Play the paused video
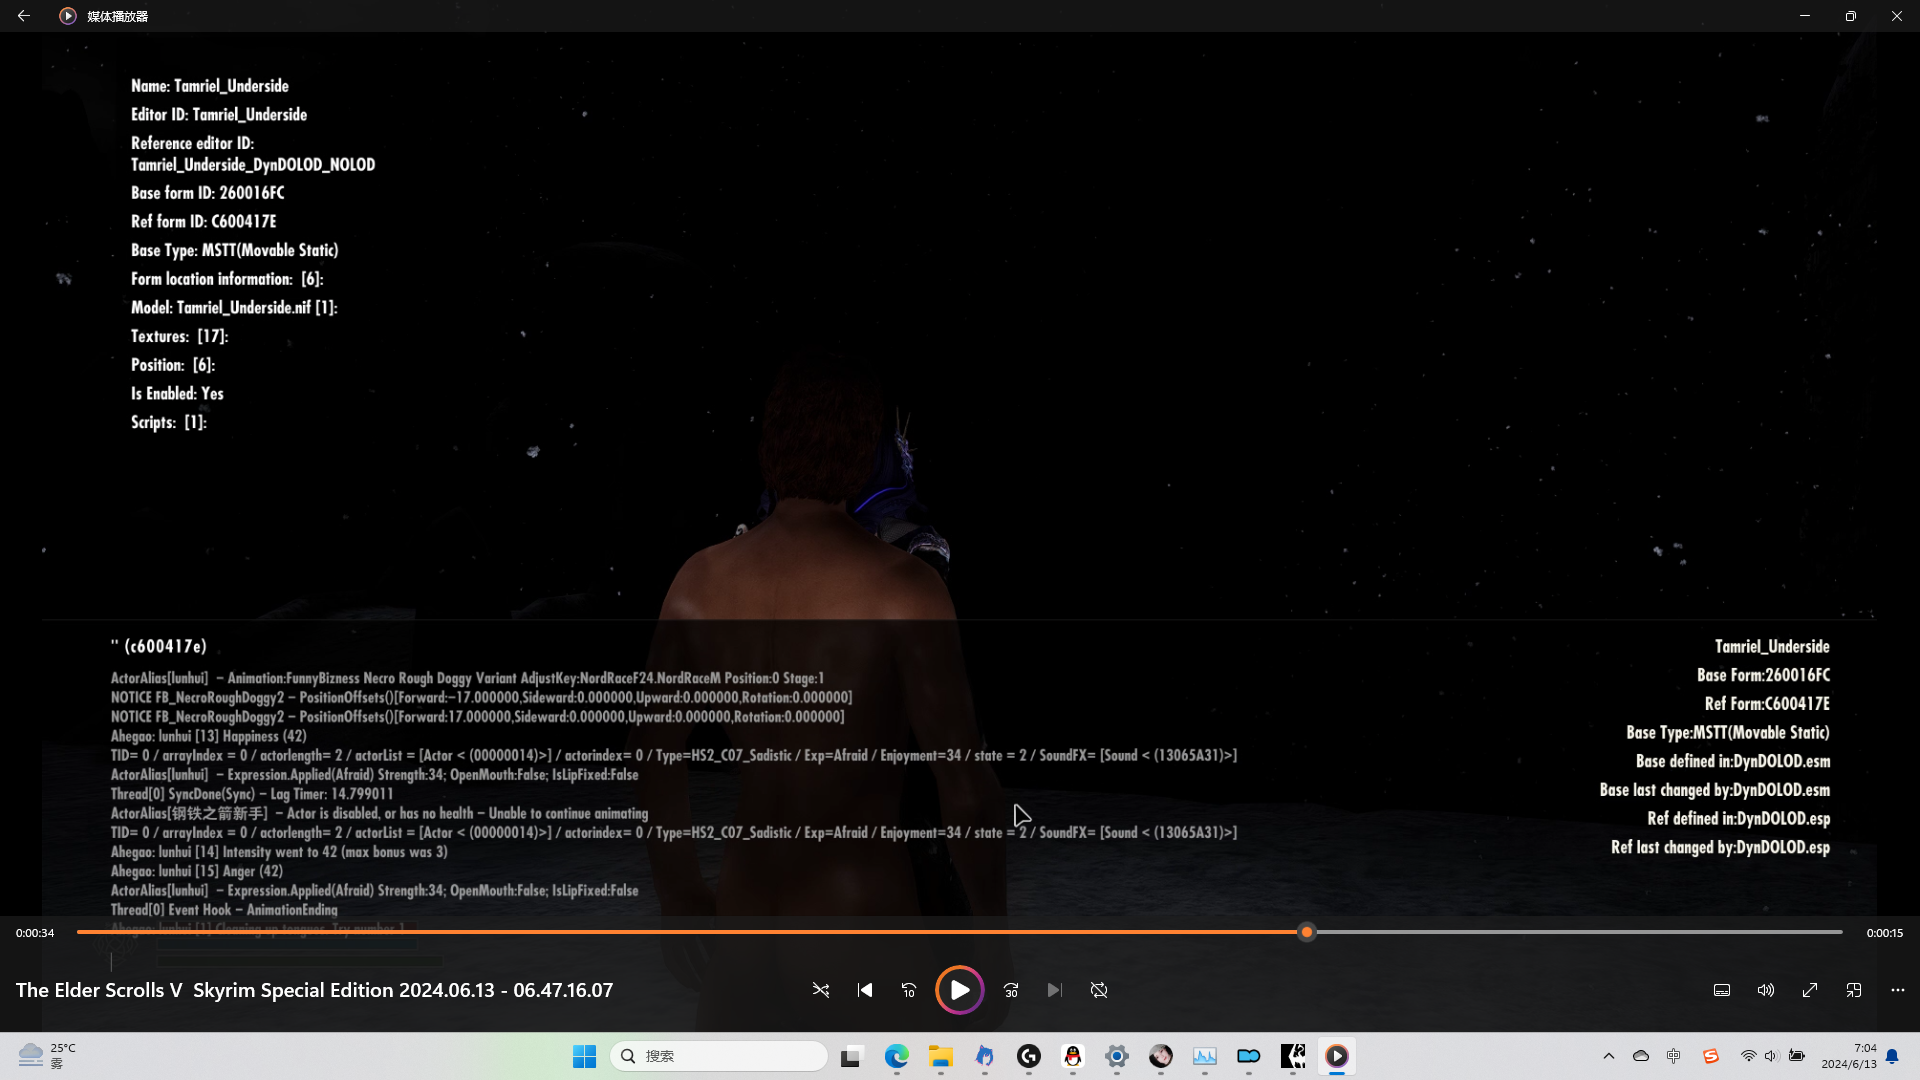The height and width of the screenshot is (1080, 1920). coord(959,990)
